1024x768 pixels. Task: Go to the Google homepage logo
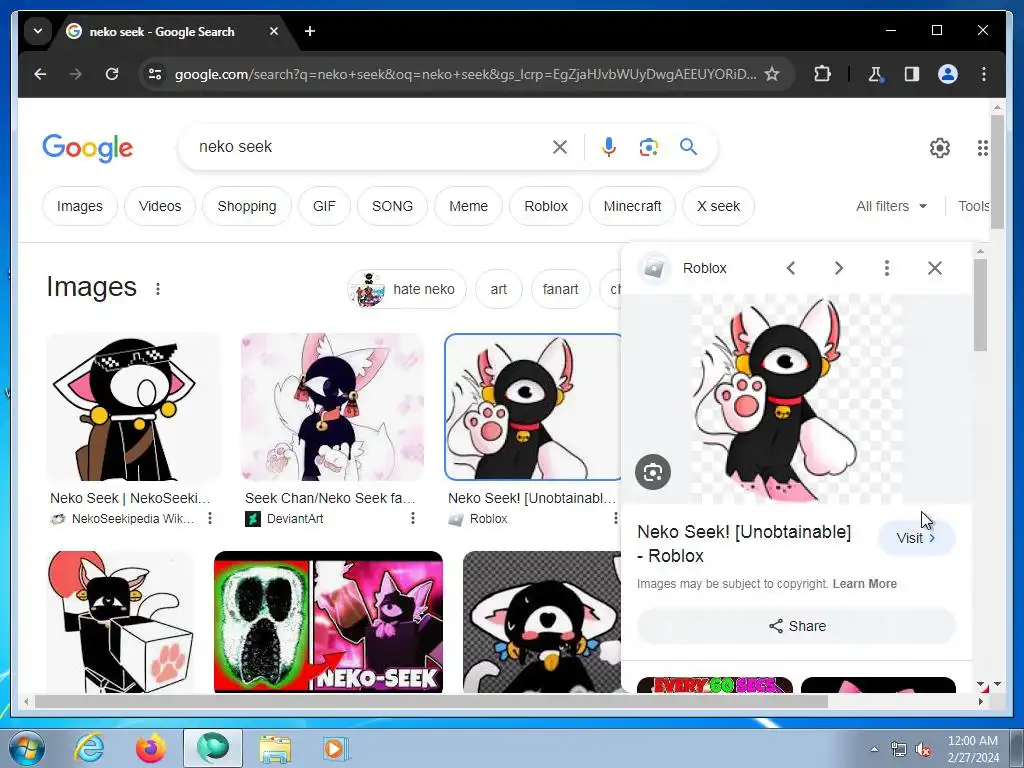88,148
